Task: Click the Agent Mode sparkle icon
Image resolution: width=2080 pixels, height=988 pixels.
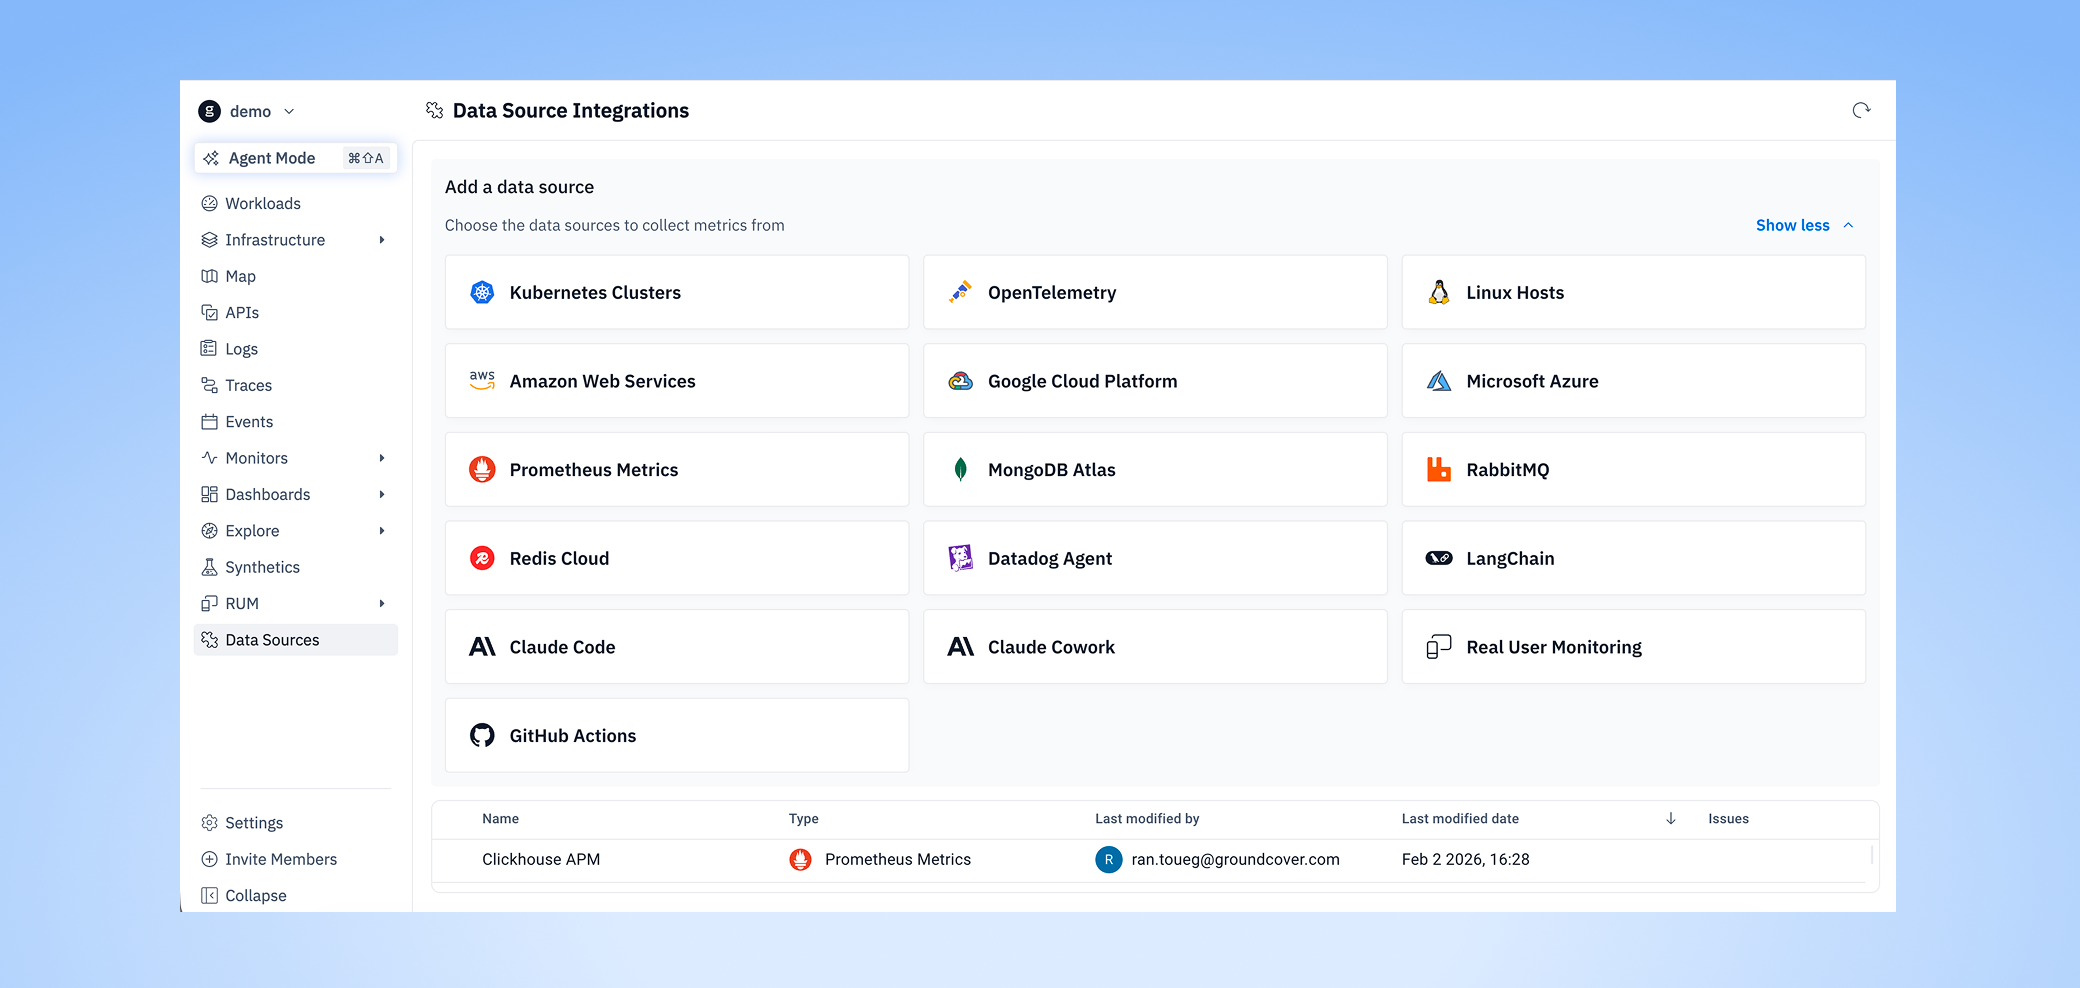Action: tap(211, 158)
